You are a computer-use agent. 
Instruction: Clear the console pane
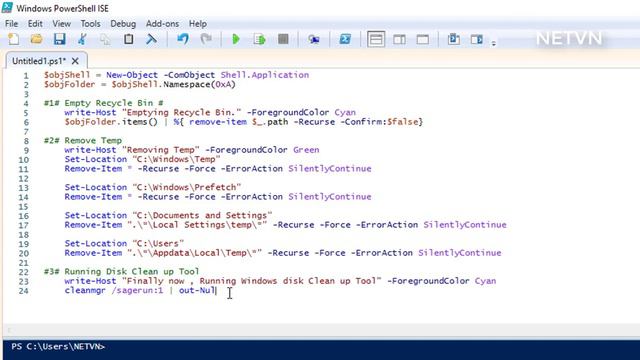151,39
